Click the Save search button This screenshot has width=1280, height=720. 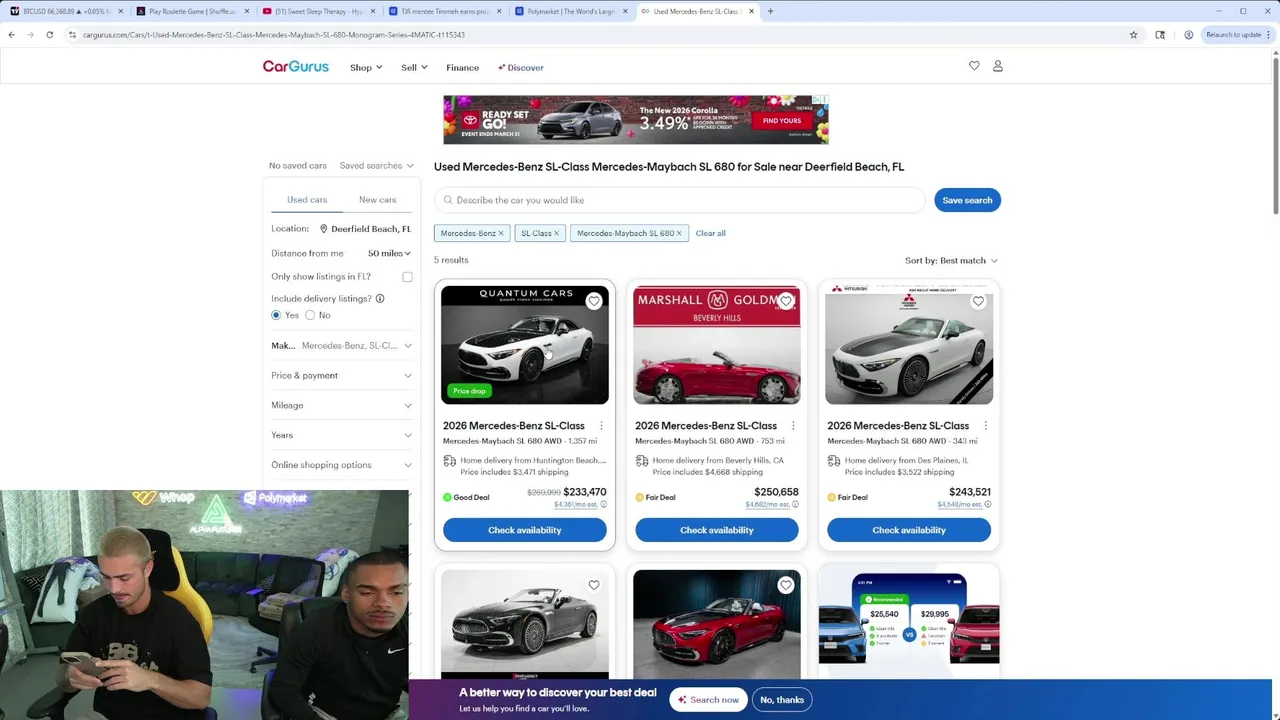967,200
